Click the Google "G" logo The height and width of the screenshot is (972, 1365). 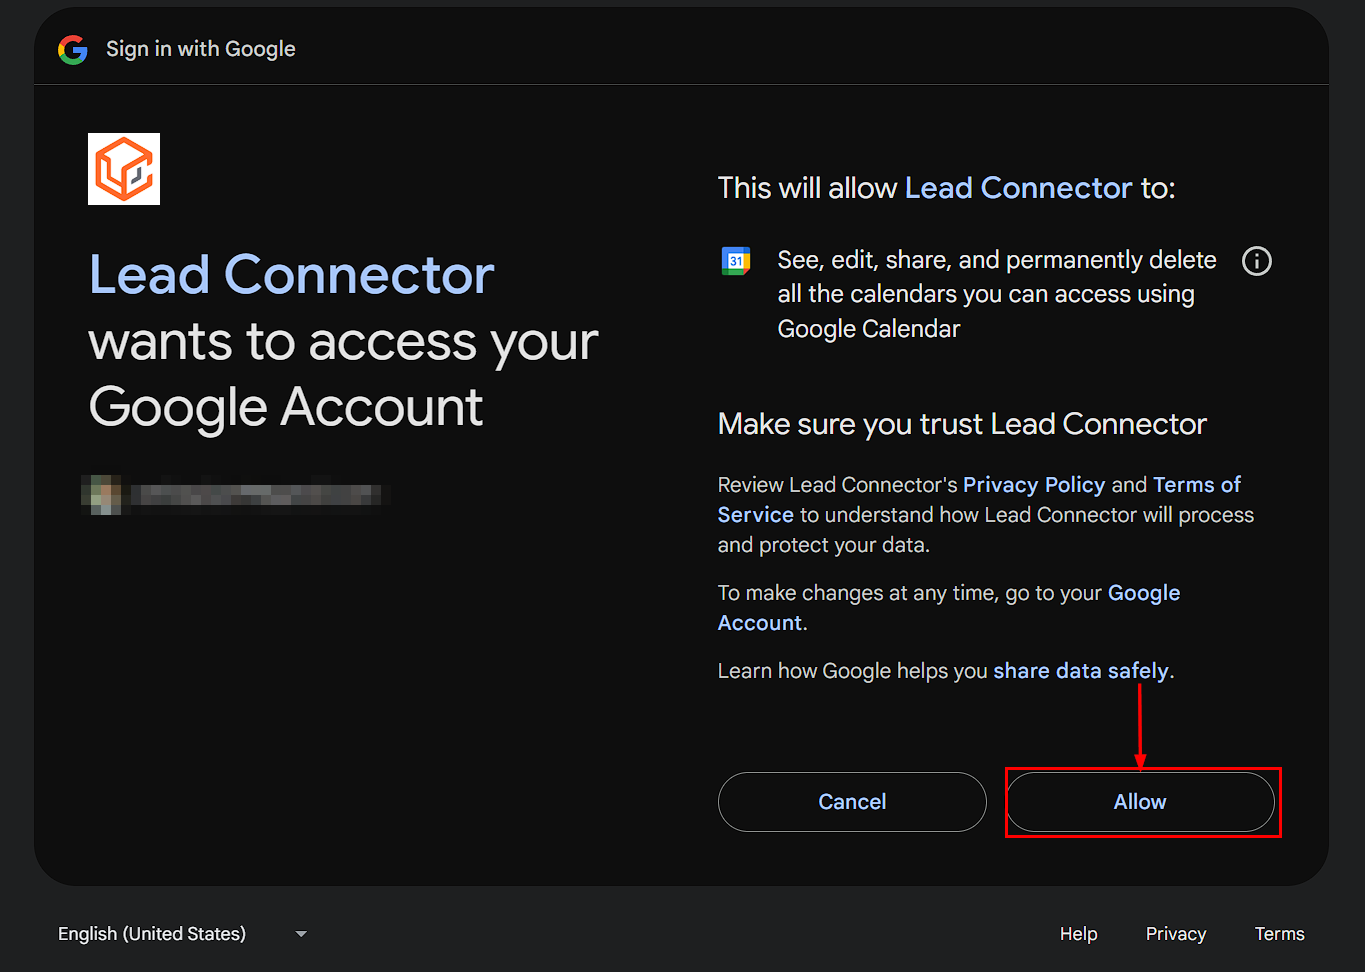72,49
